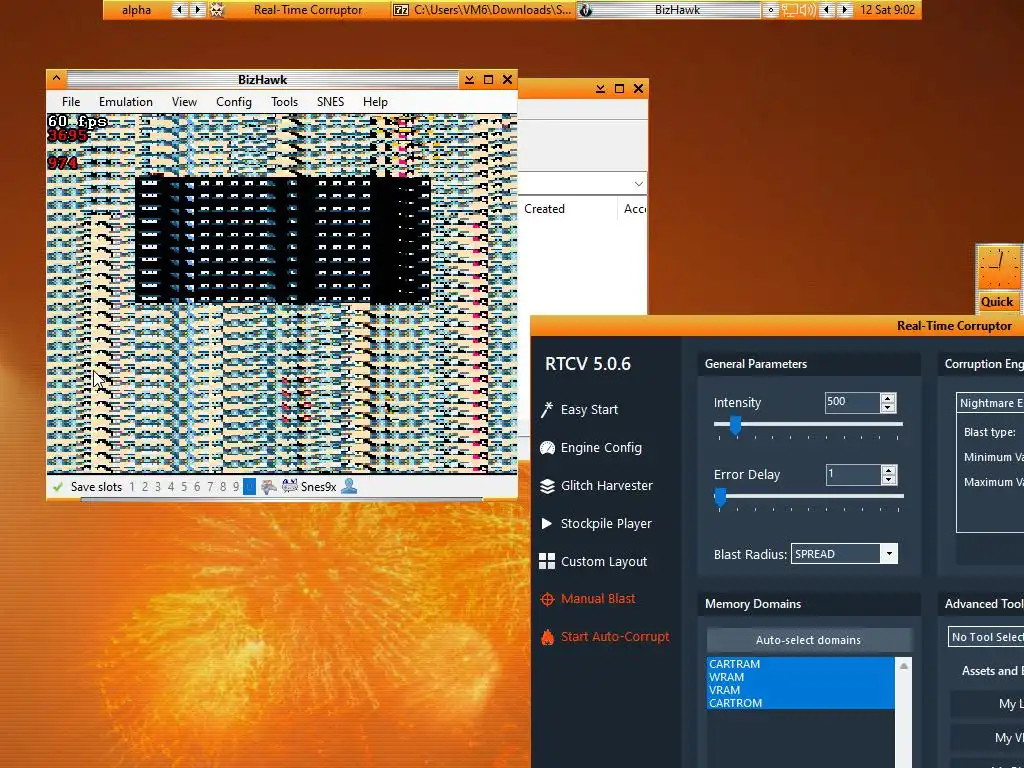The image size is (1024, 768).
Task: Click the taskbar clock showing 12 Sat 9:02
Action: pyautogui.click(x=888, y=10)
